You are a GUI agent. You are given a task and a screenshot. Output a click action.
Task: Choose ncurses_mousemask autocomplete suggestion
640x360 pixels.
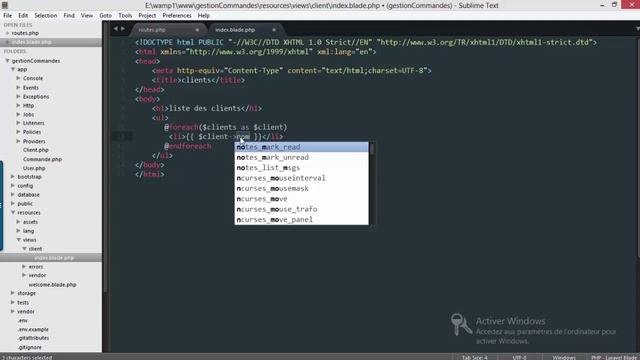click(302, 189)
